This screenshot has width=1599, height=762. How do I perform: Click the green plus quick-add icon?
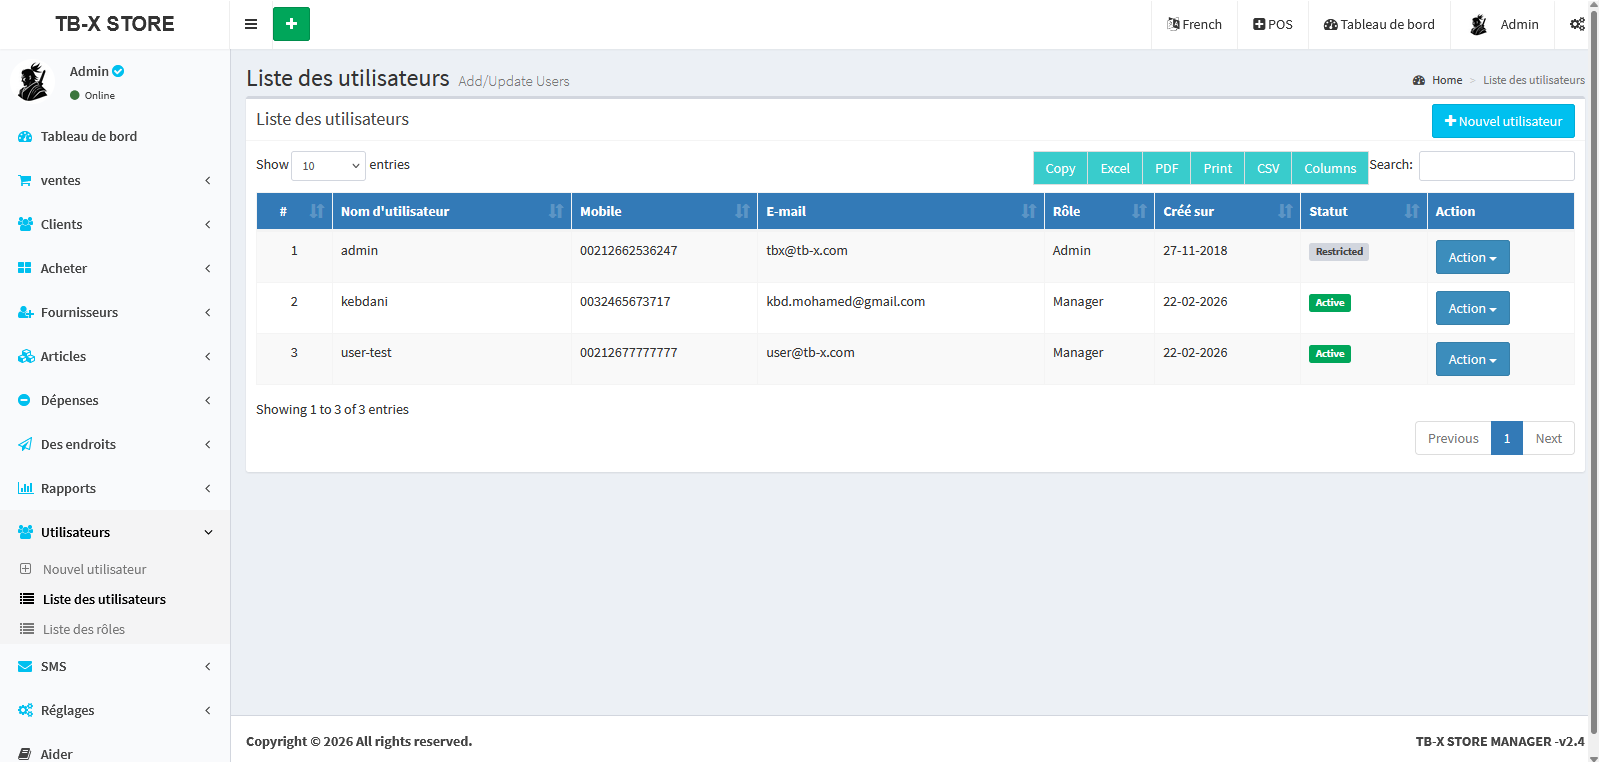click(291, 24)
